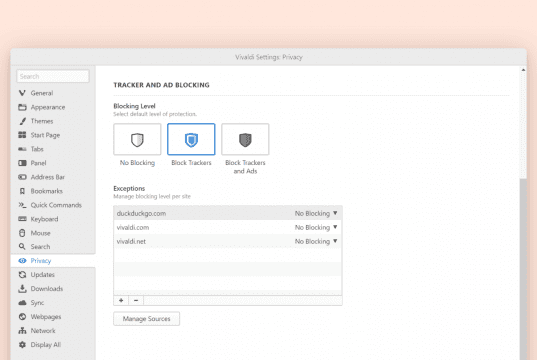Screen dimensions: 537x360
Task: Open Updates settings label
Action: tap(42, 275)
